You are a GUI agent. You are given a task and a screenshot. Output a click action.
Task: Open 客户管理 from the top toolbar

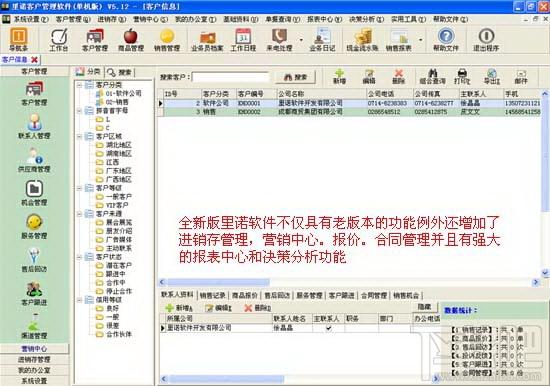click(95, 40)
